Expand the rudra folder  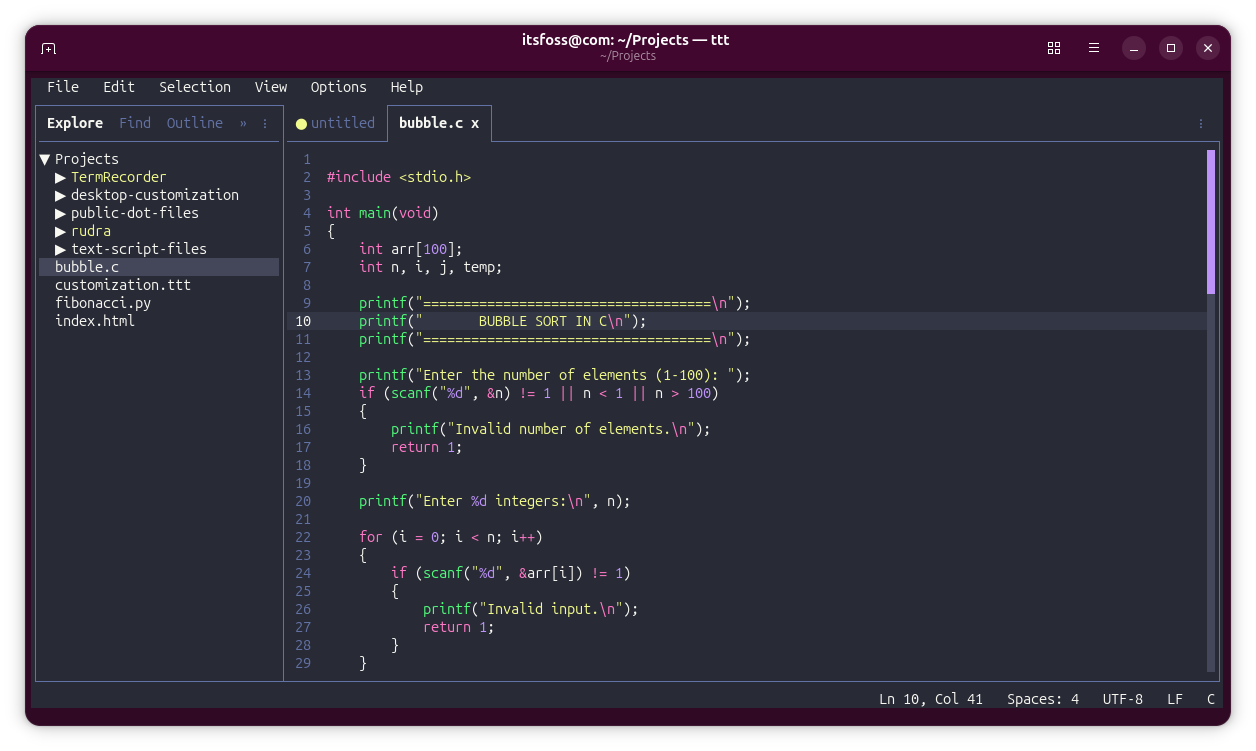(x=61, y=231)
